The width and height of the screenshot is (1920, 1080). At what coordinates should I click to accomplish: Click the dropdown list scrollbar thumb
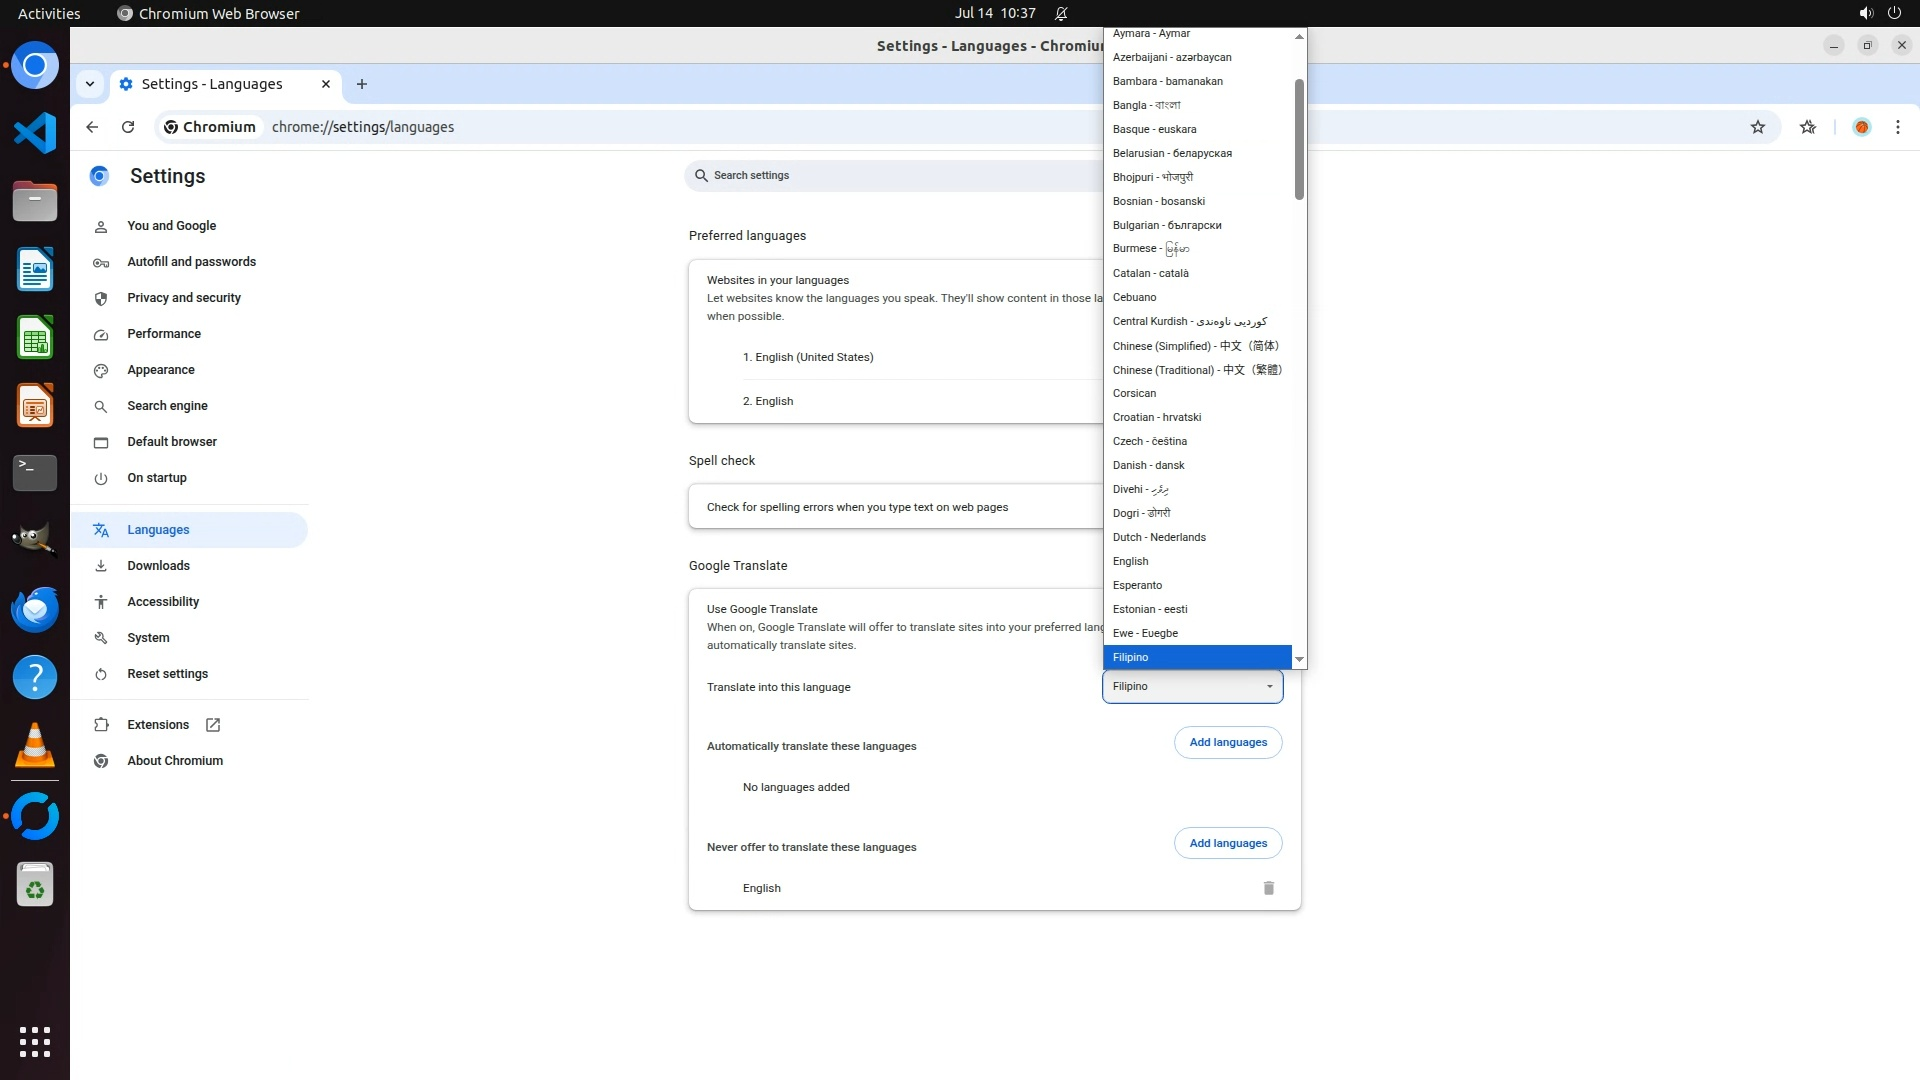click(x=1299, y=140)
